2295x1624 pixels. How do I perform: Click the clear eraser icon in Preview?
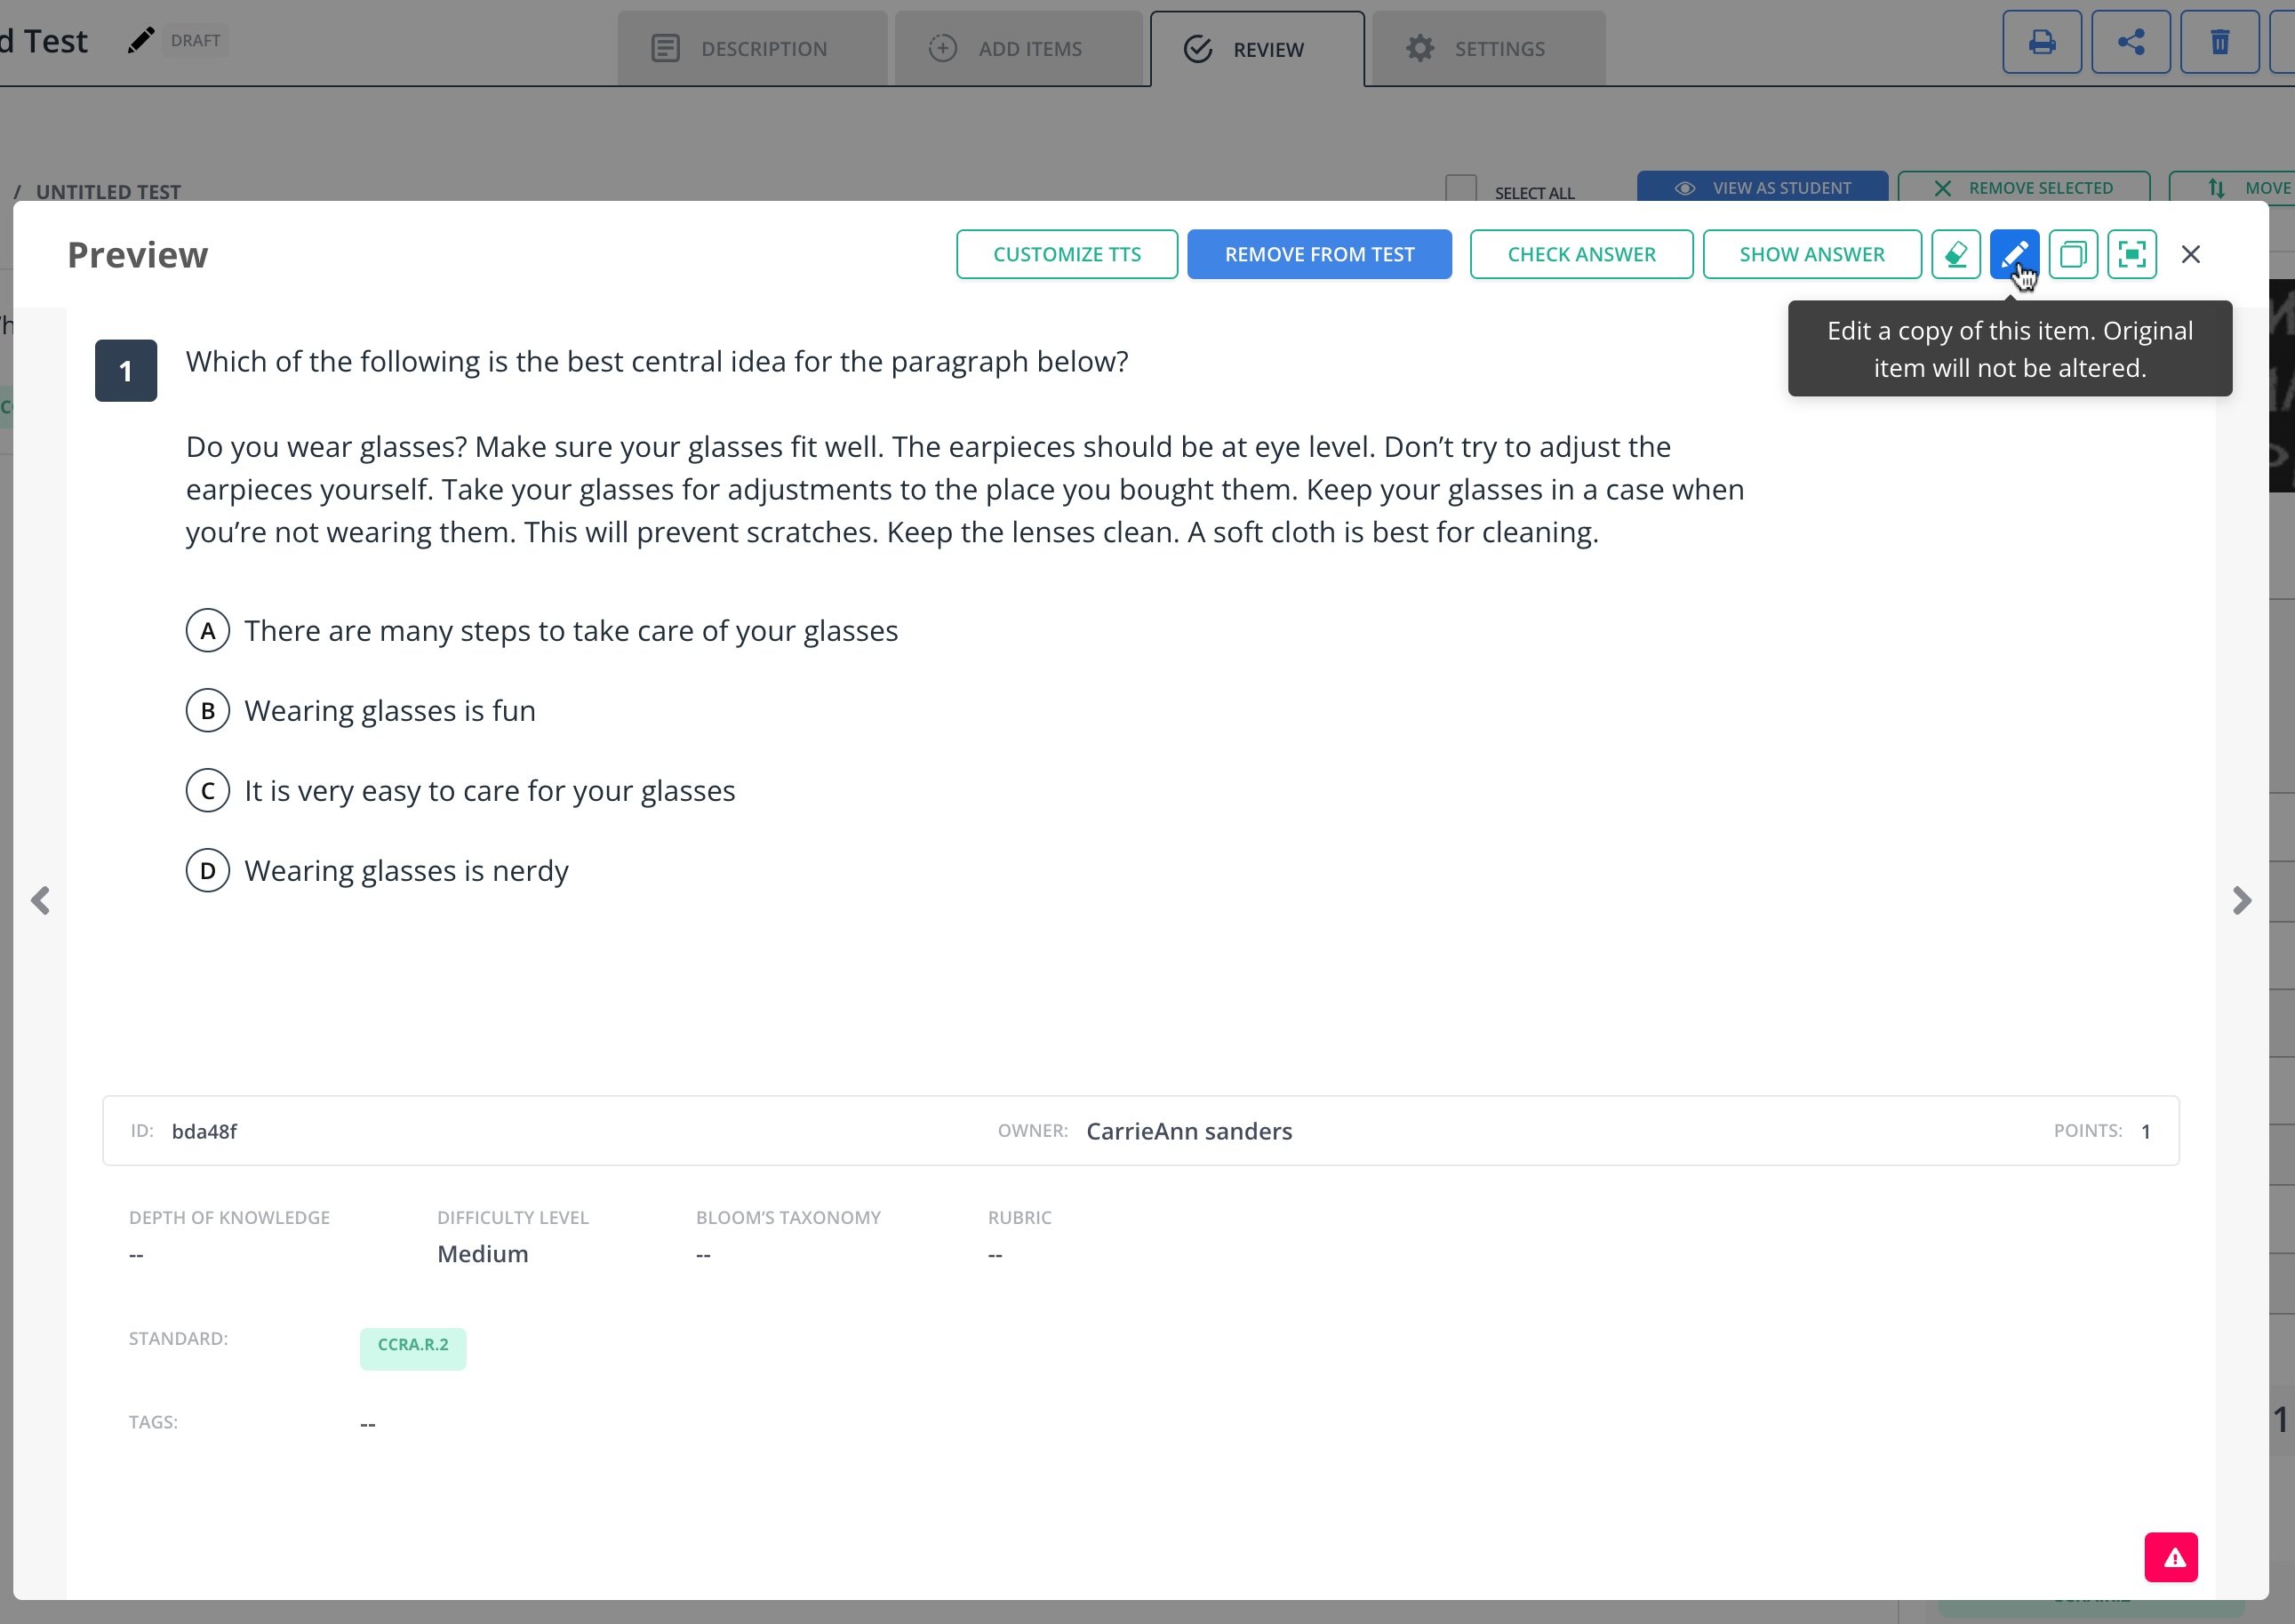[1955, 254]
